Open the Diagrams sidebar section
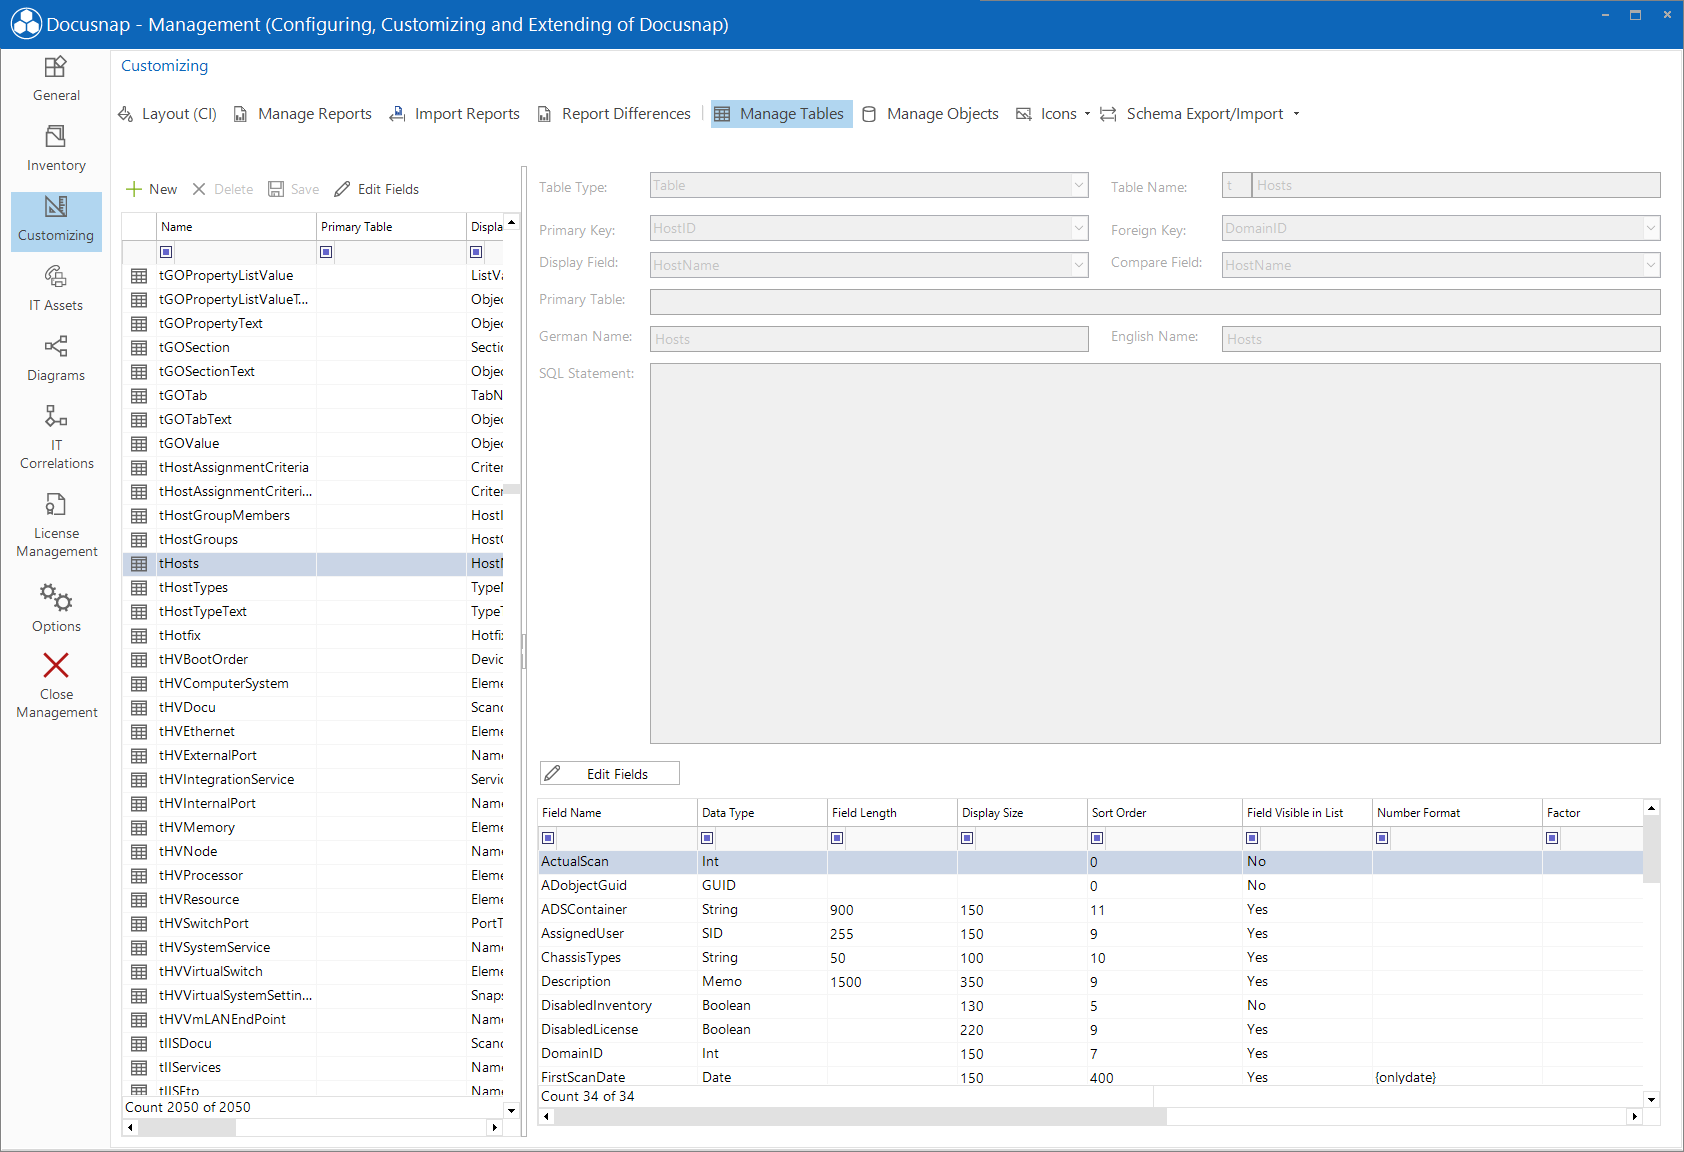Viewport: 1684px width, 1152px height. (56, 359)
